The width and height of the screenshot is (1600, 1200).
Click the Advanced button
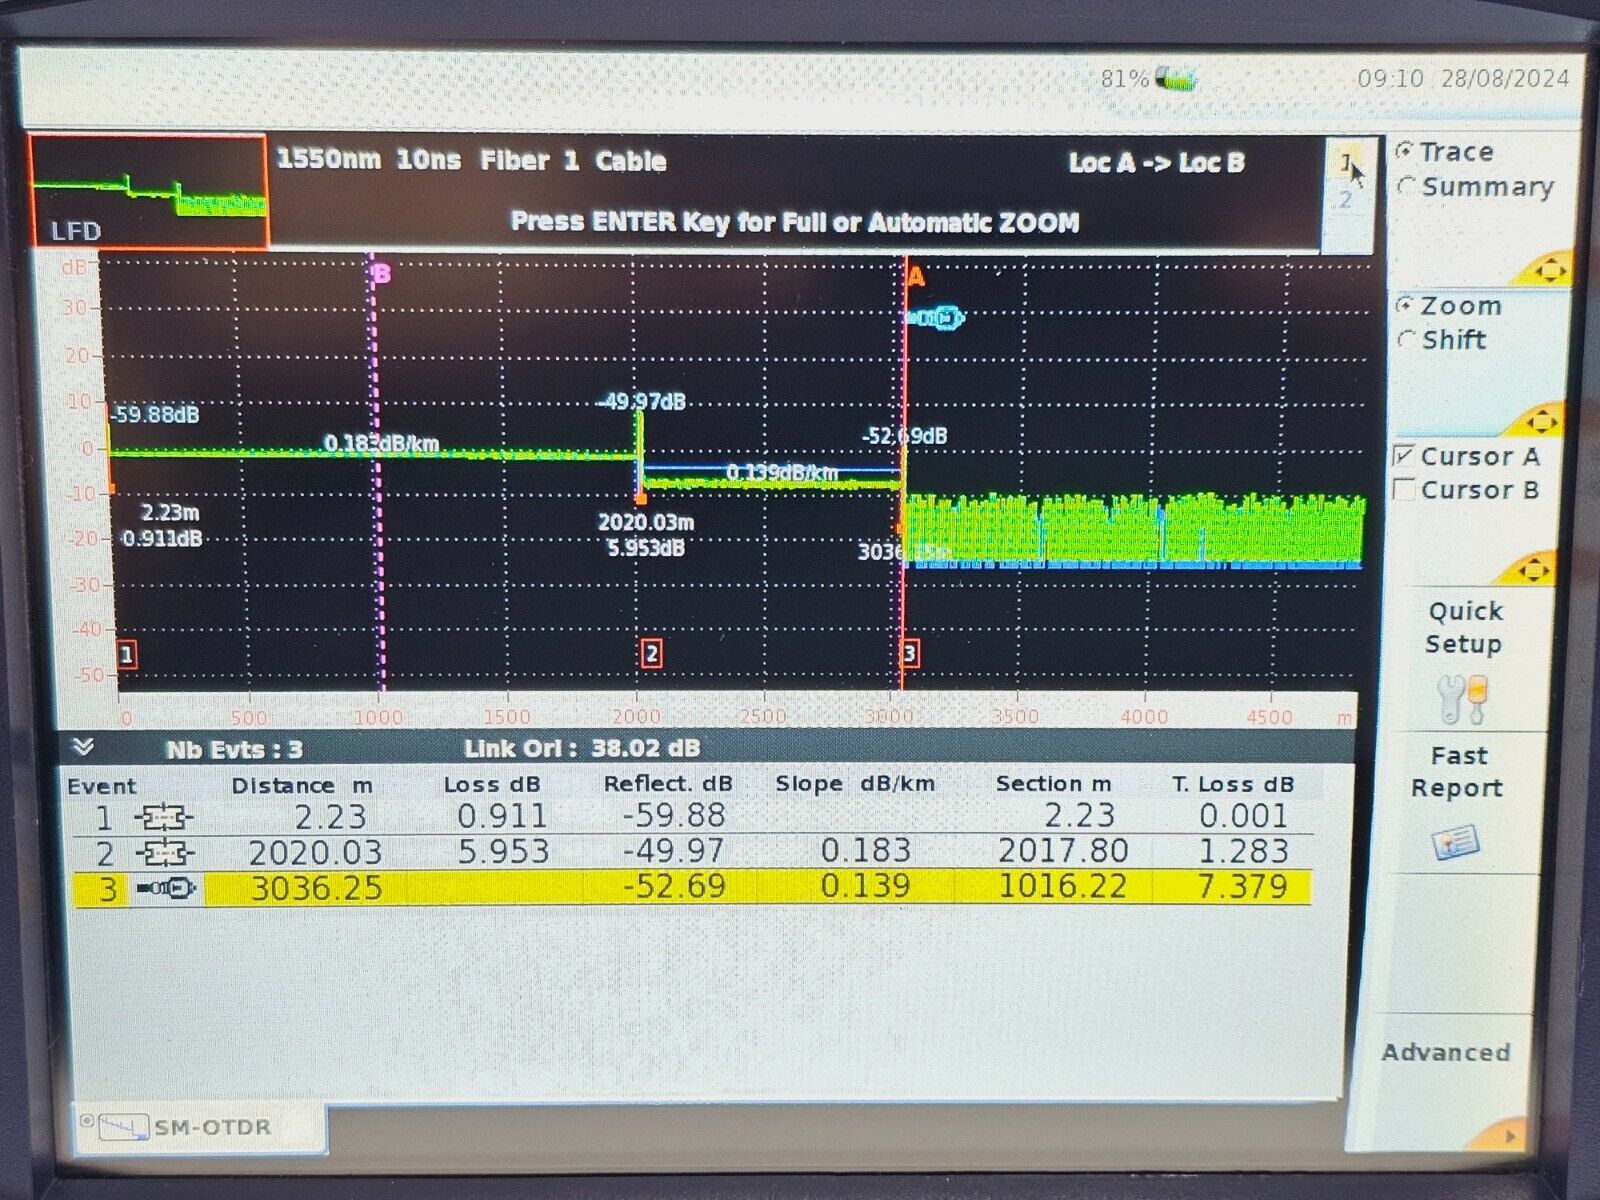click(1447, 1053)
